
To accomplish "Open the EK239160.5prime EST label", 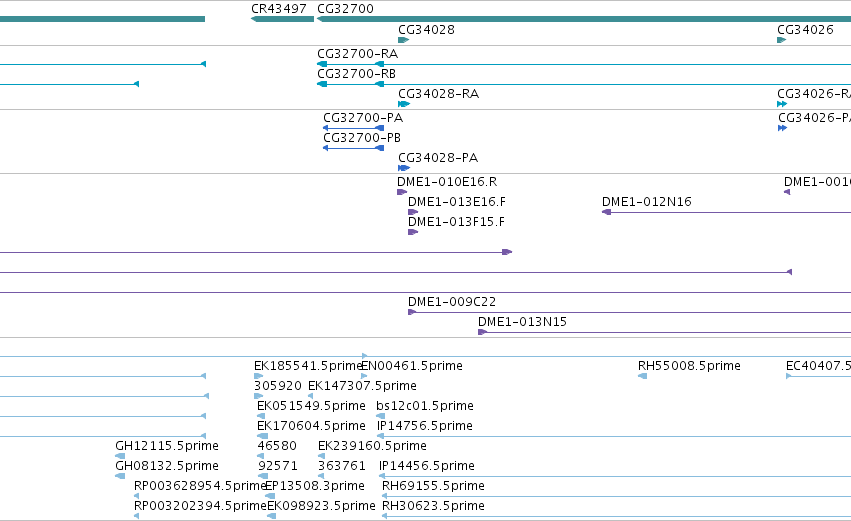I will 372,446.
